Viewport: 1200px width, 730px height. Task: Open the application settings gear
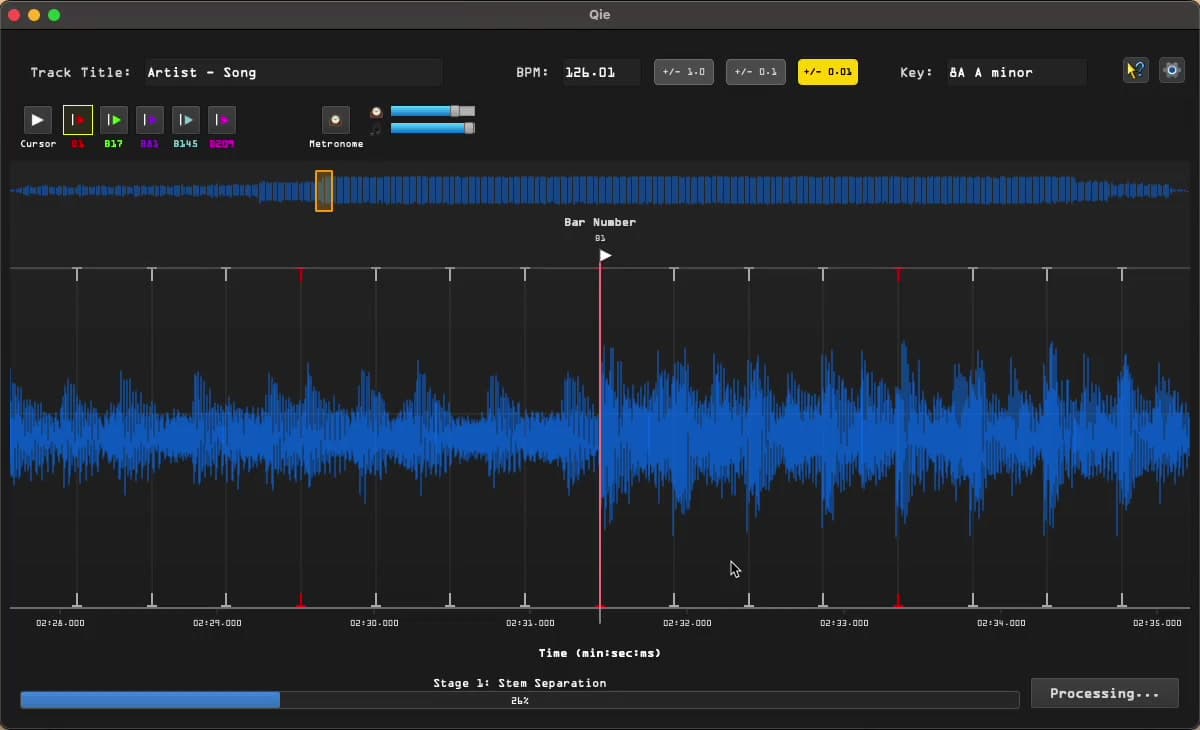pos(1172,70)
